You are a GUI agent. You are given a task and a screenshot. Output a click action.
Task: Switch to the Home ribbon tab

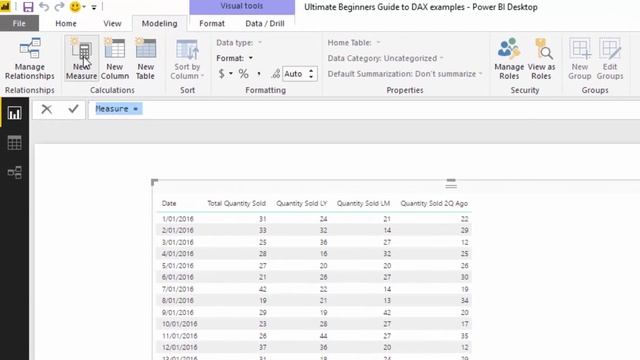tap(66, 23)
